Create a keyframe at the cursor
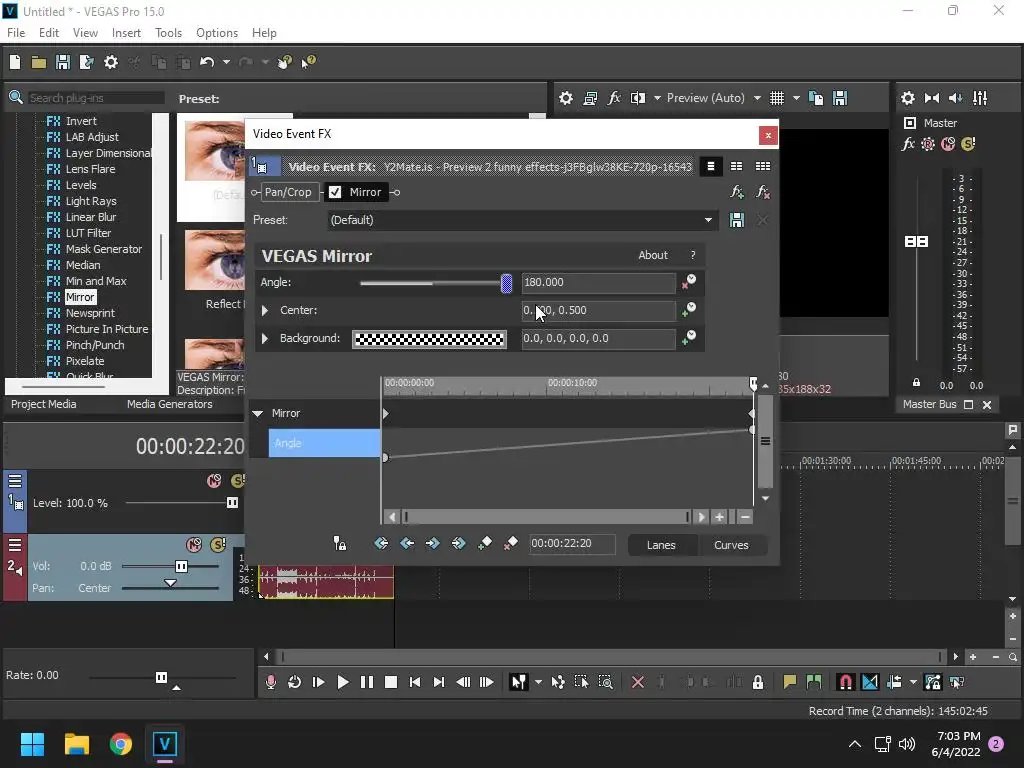The image size is (1024, 768). click(485, 543)
